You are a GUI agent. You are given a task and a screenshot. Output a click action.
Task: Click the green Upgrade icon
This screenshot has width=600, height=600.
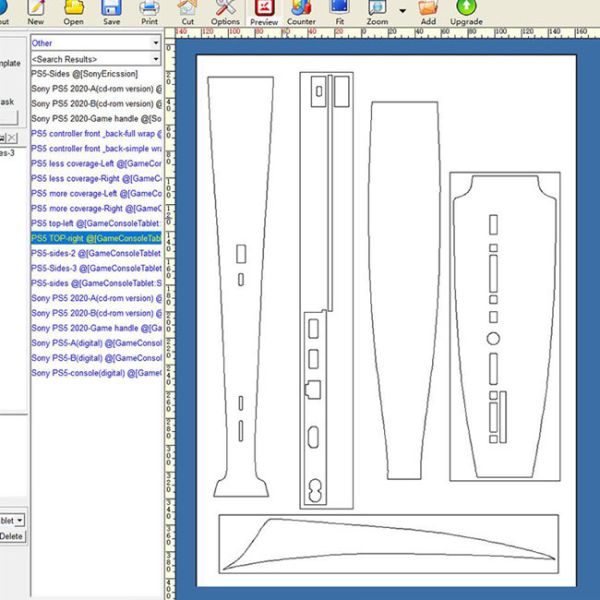(x=466, y=12)
